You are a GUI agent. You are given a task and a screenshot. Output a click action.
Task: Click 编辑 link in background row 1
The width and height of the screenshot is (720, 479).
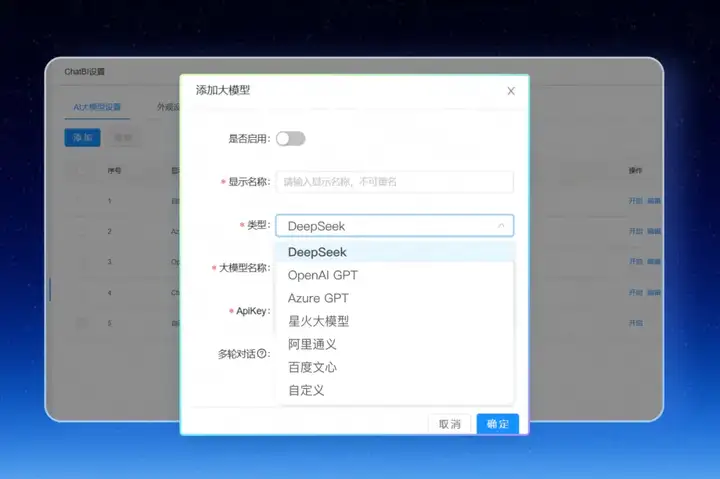point(654,201)
